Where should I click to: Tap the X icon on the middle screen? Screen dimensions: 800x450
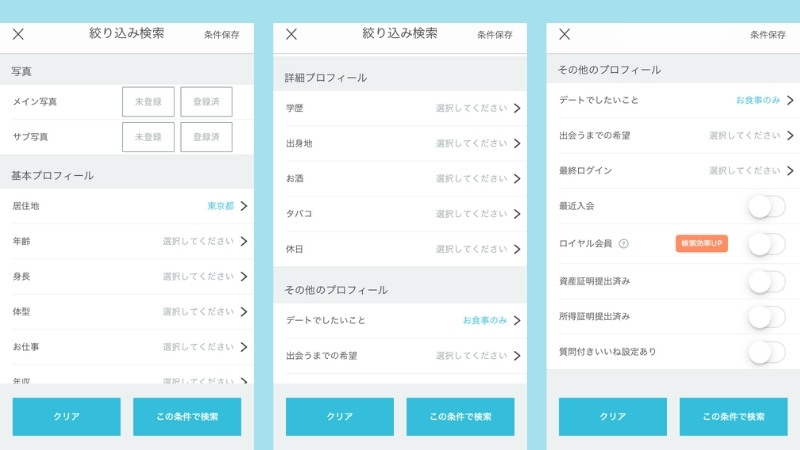point(291,34)
